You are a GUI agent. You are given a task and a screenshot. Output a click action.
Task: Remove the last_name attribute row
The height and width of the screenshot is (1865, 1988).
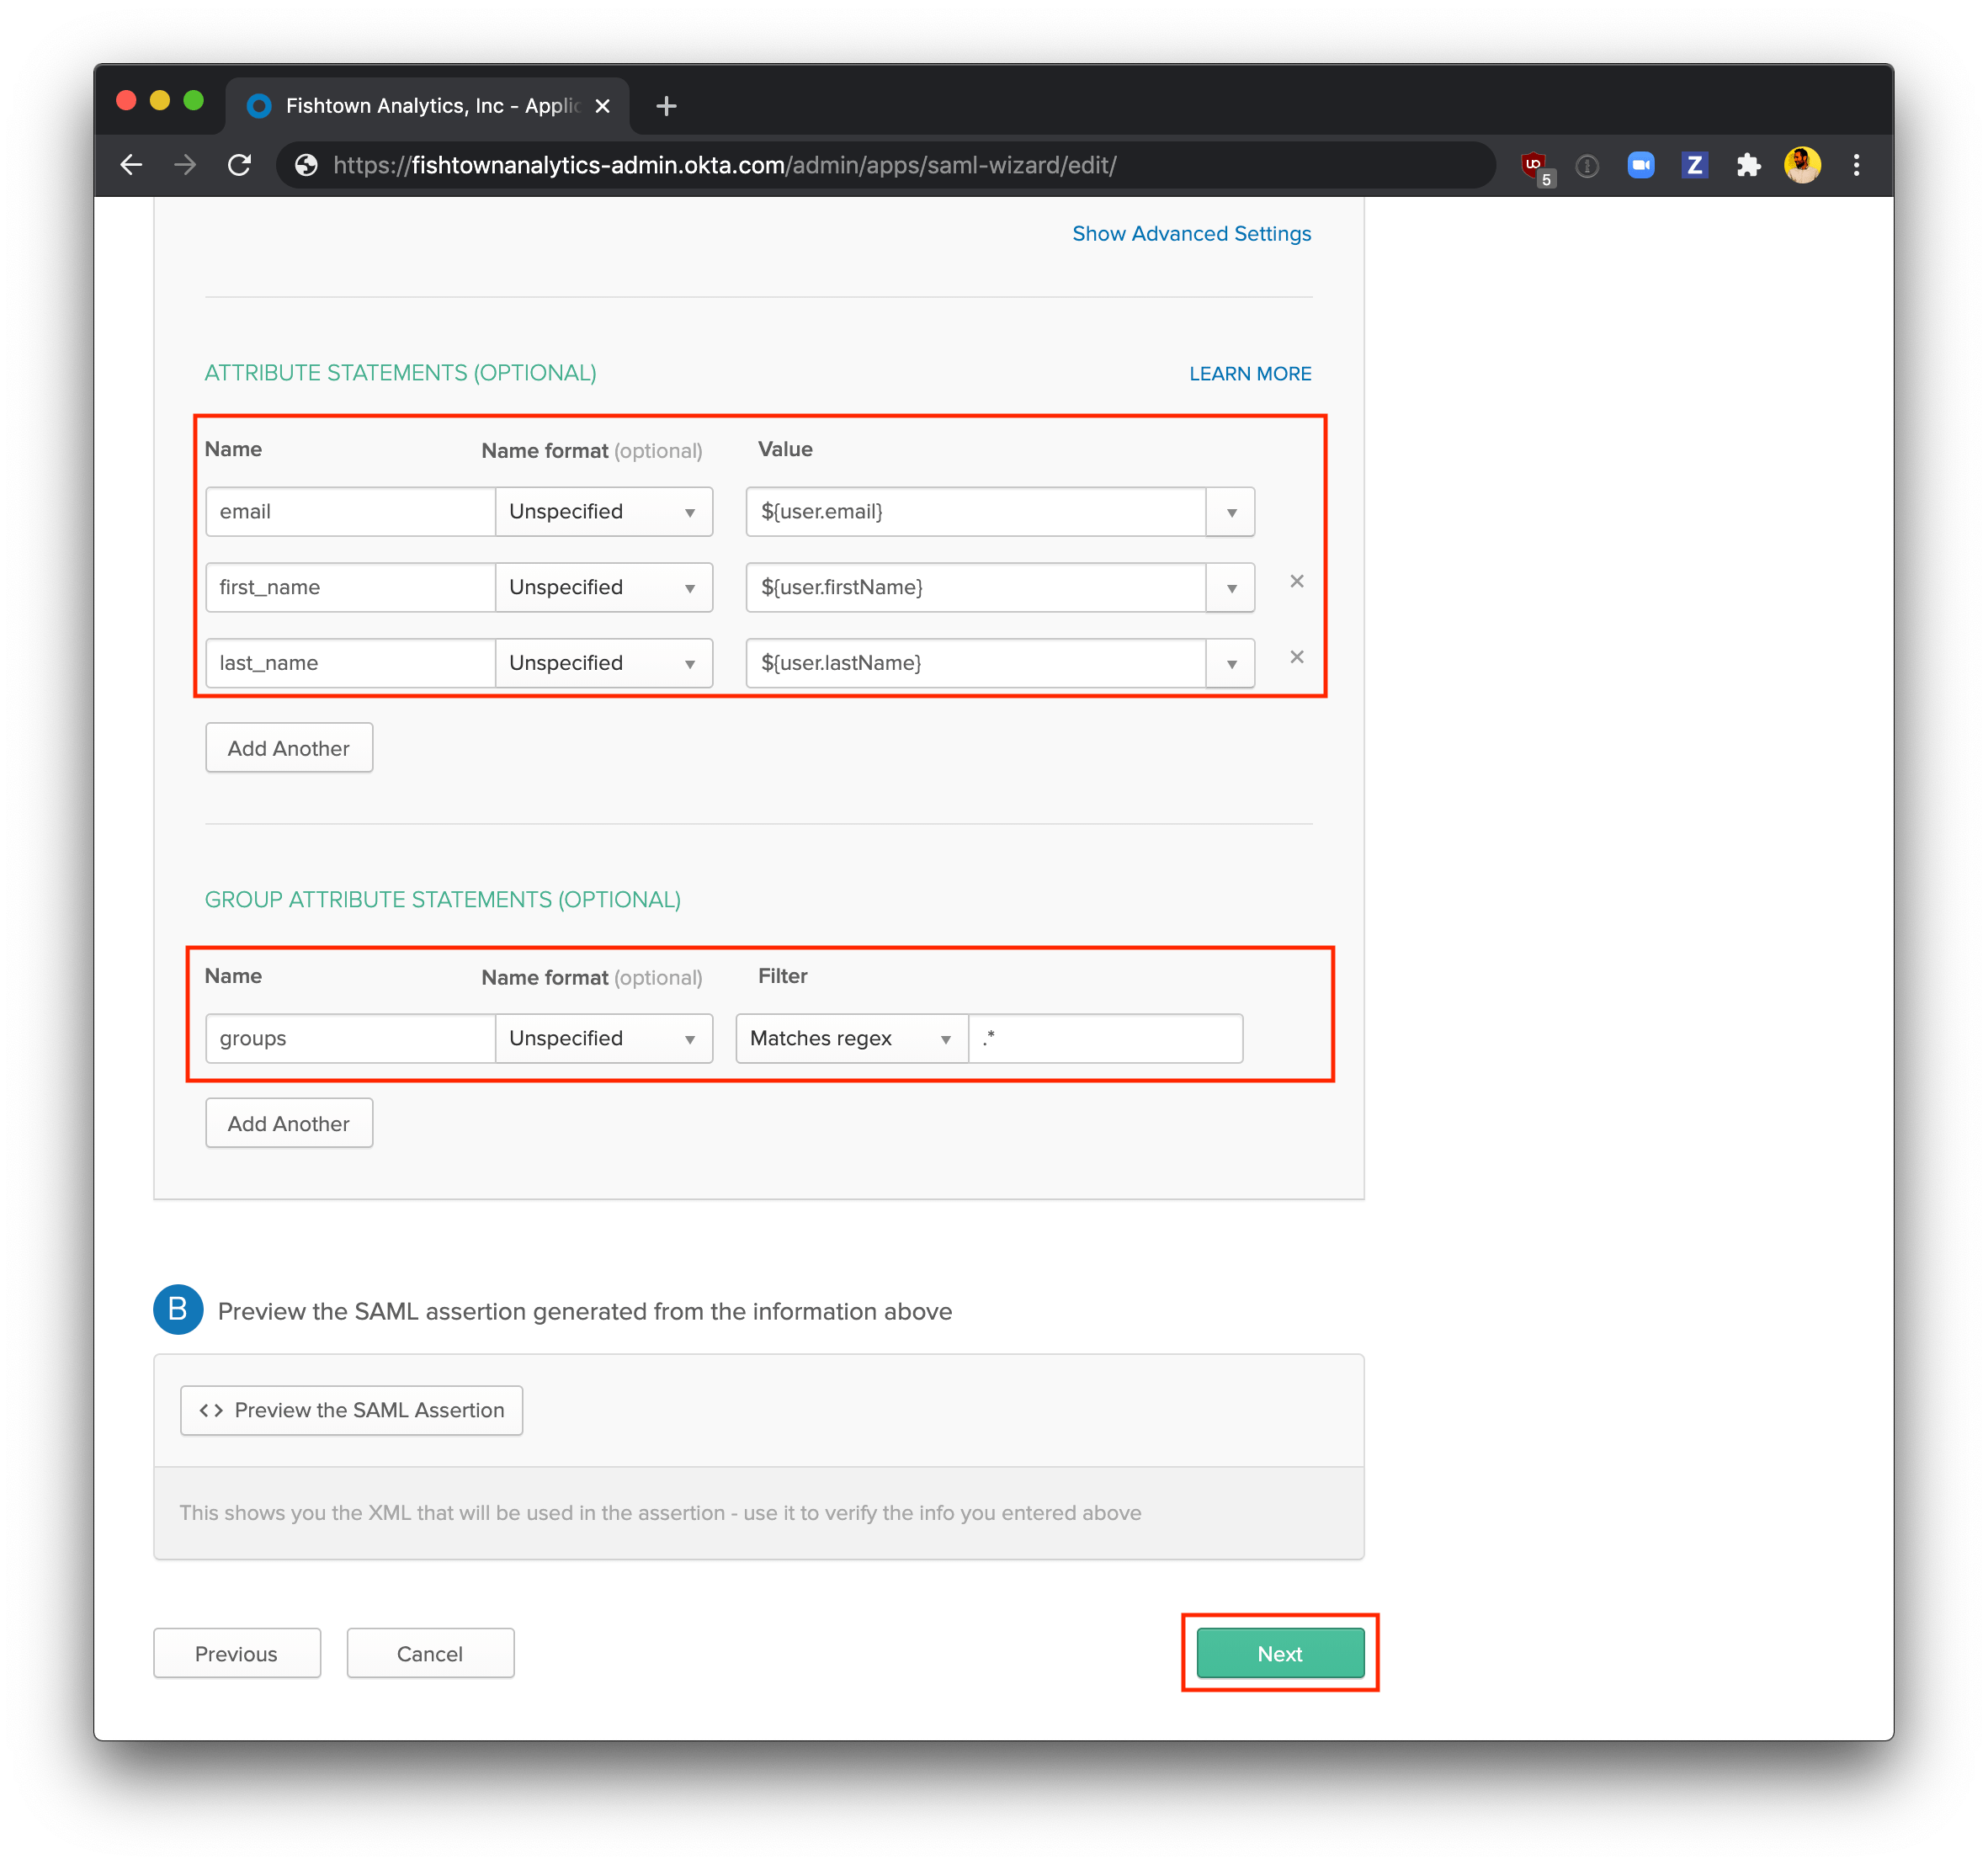click(x=1296, y=657)
